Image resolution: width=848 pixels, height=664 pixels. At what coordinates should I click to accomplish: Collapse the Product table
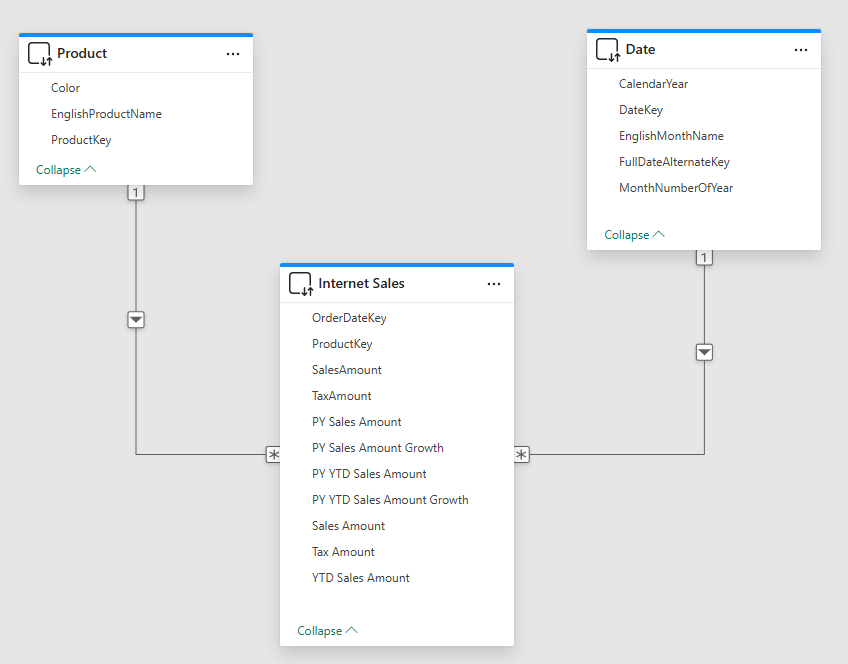point(66,170)
